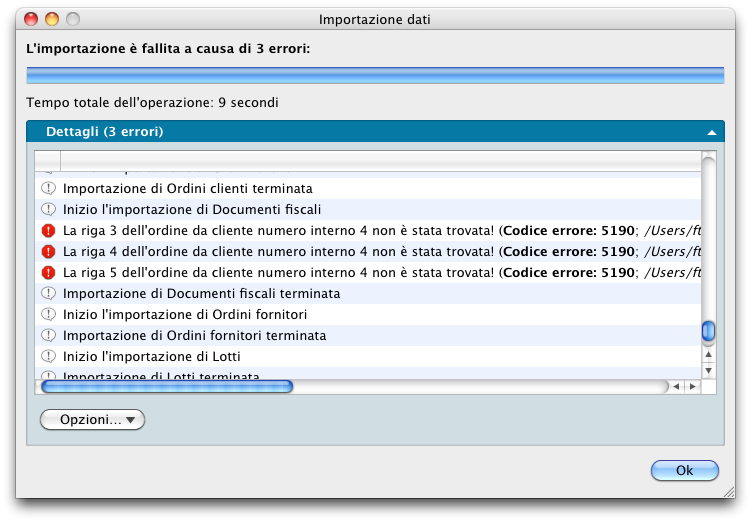Click info icon beside Inizio l'importazione di Documenti fiscali
Image resolution: width=751 pixels, height=522 pixels.
tap(48, 210)
